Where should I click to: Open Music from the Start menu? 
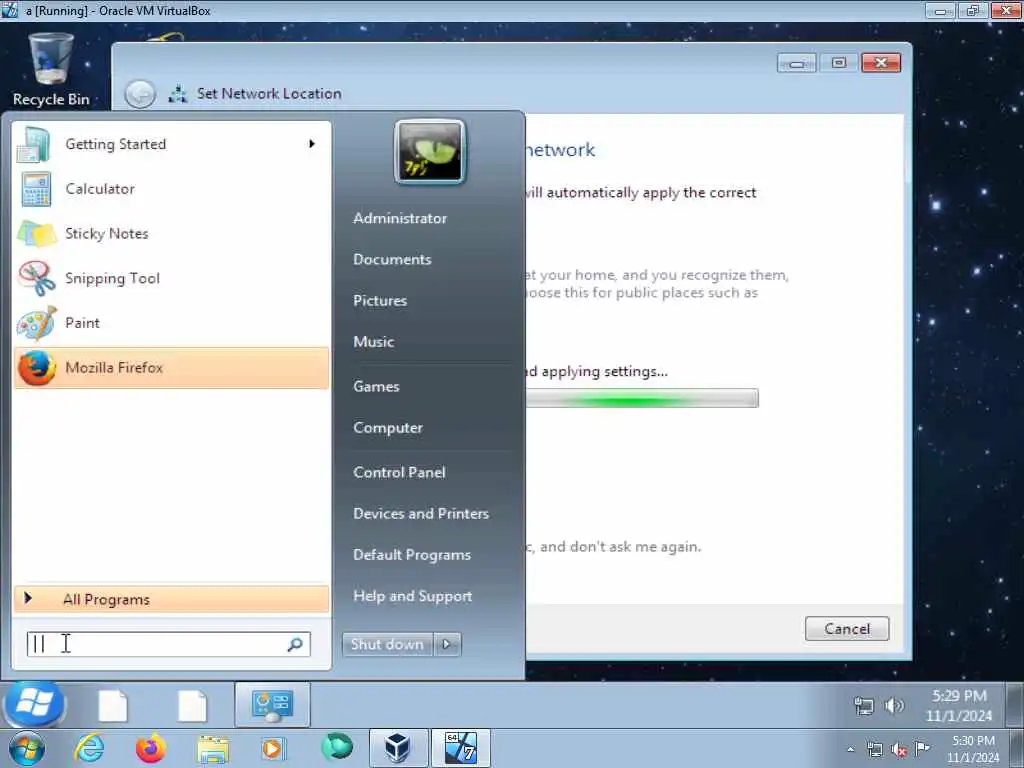click(x=374, y=342)
